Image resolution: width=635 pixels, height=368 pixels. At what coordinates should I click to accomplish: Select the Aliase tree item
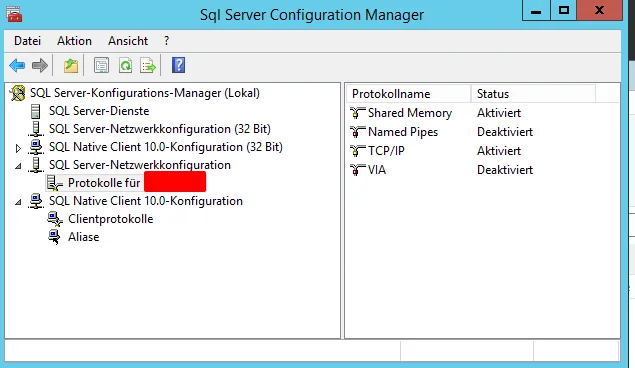[x=83, y=237]
